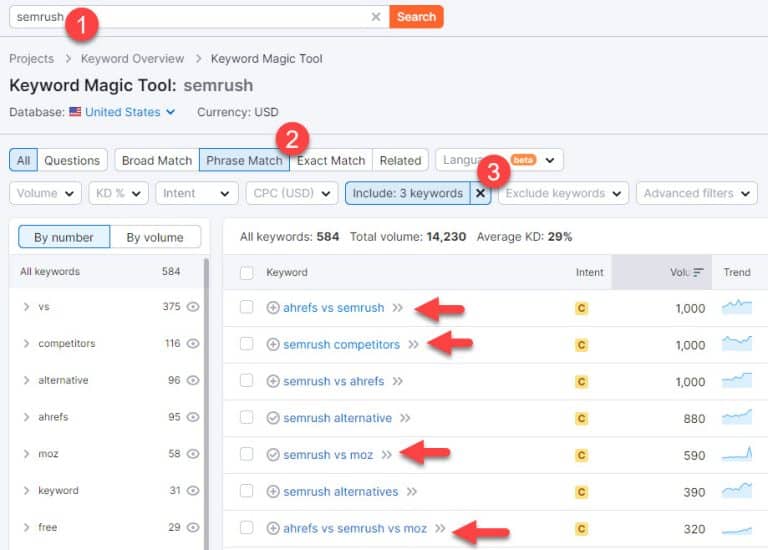Select the Questions tab
Image resolution: width=768 pixels, height=550 pixels.
[x=72, y=160]
